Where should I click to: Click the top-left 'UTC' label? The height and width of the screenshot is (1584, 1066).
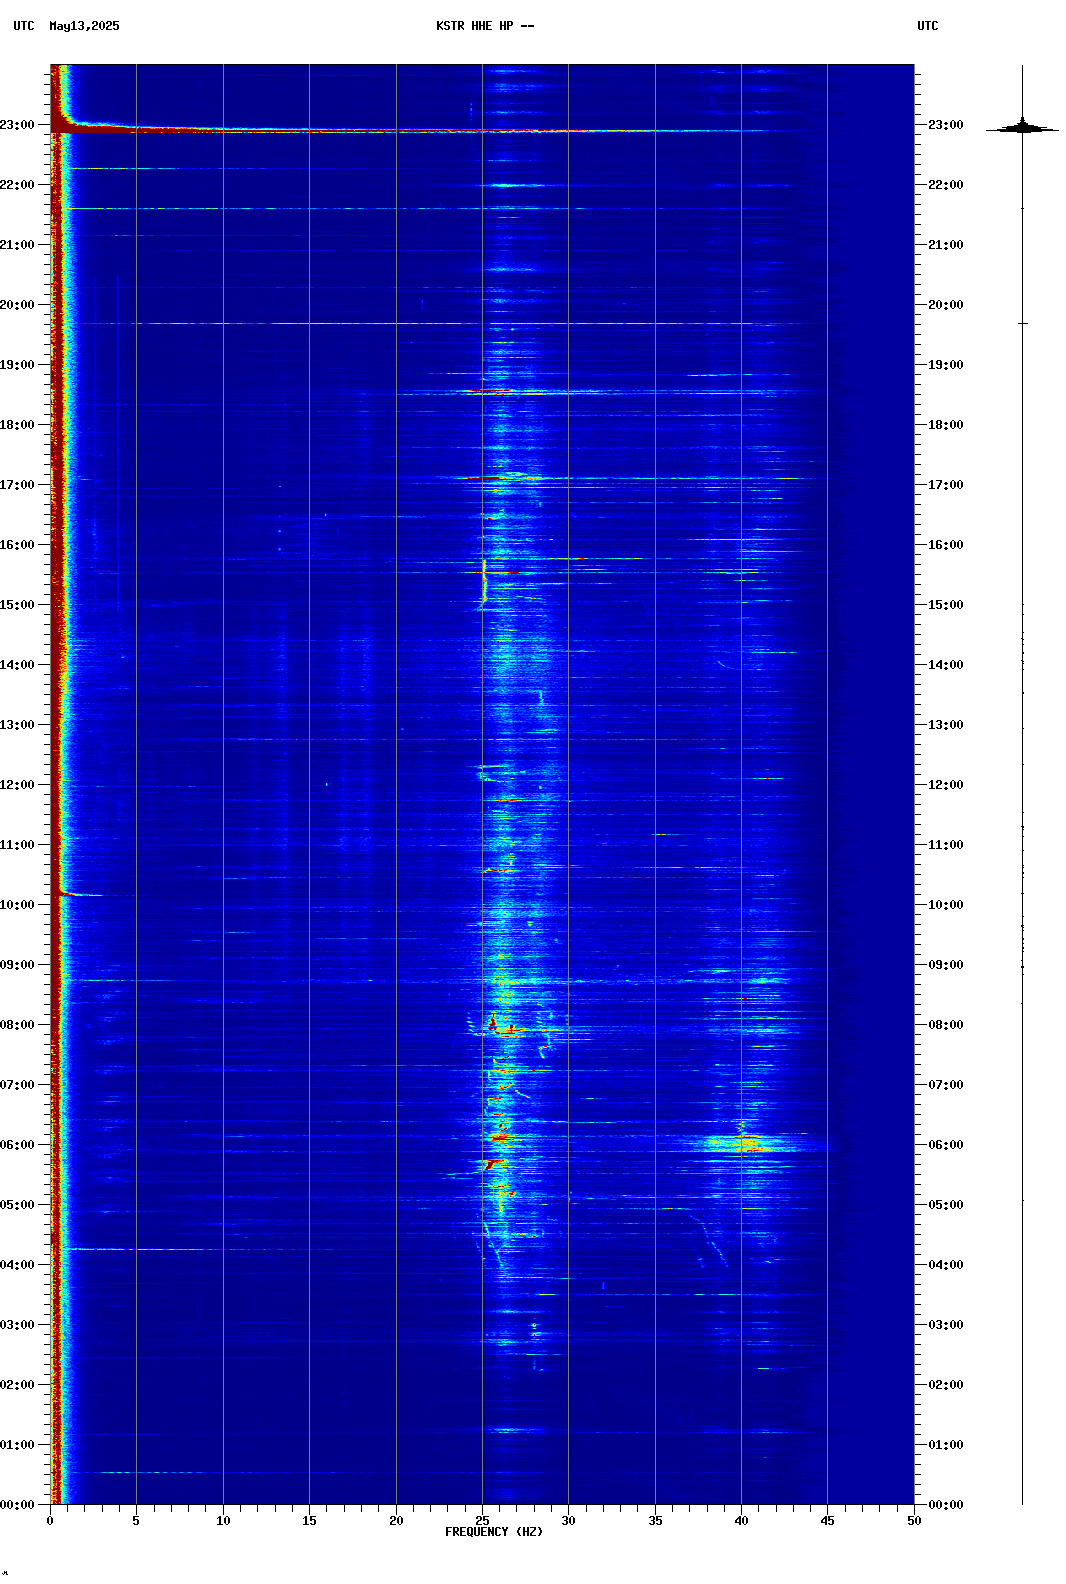pos(24,26)
